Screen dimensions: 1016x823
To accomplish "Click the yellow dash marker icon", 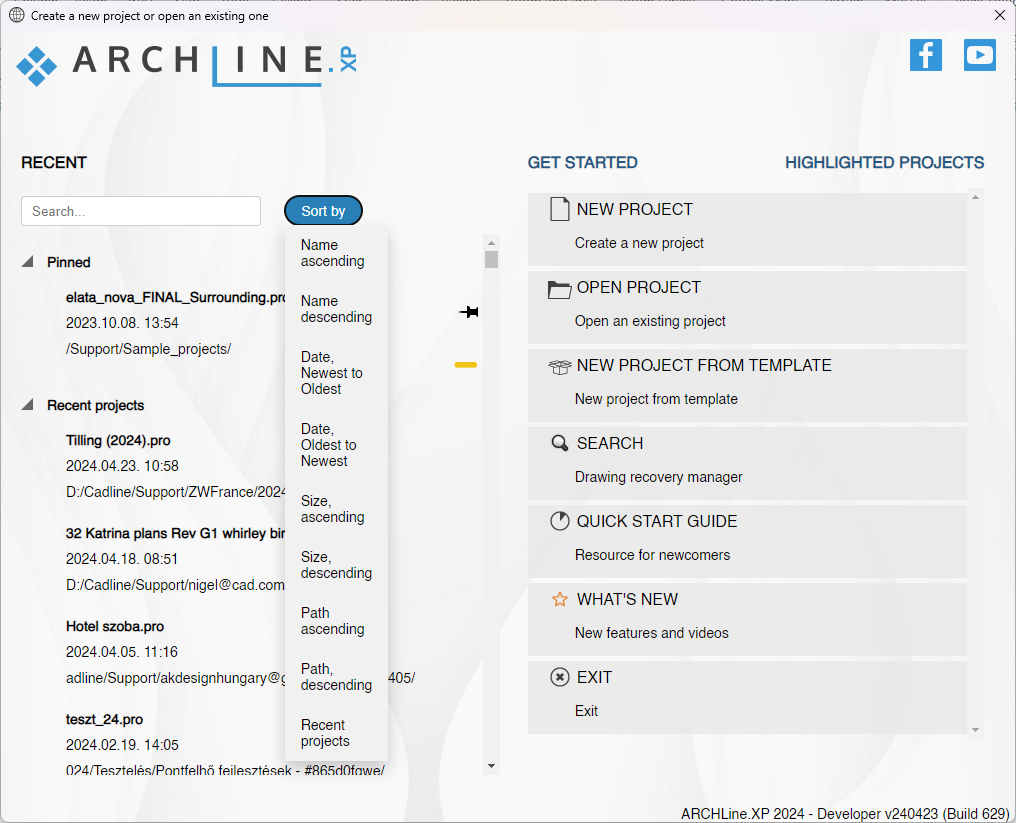I will pyautogui.click(x=466, y=365).
